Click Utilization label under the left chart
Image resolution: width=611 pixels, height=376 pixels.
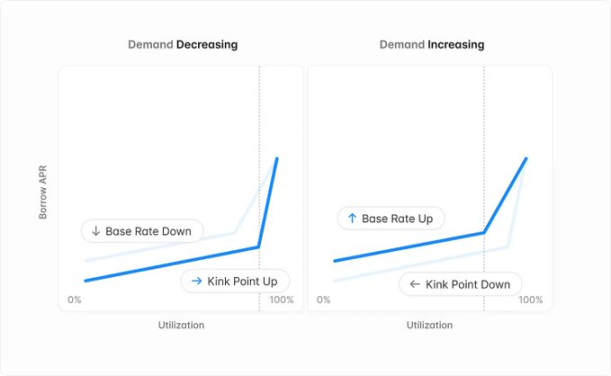coord(181,325)
